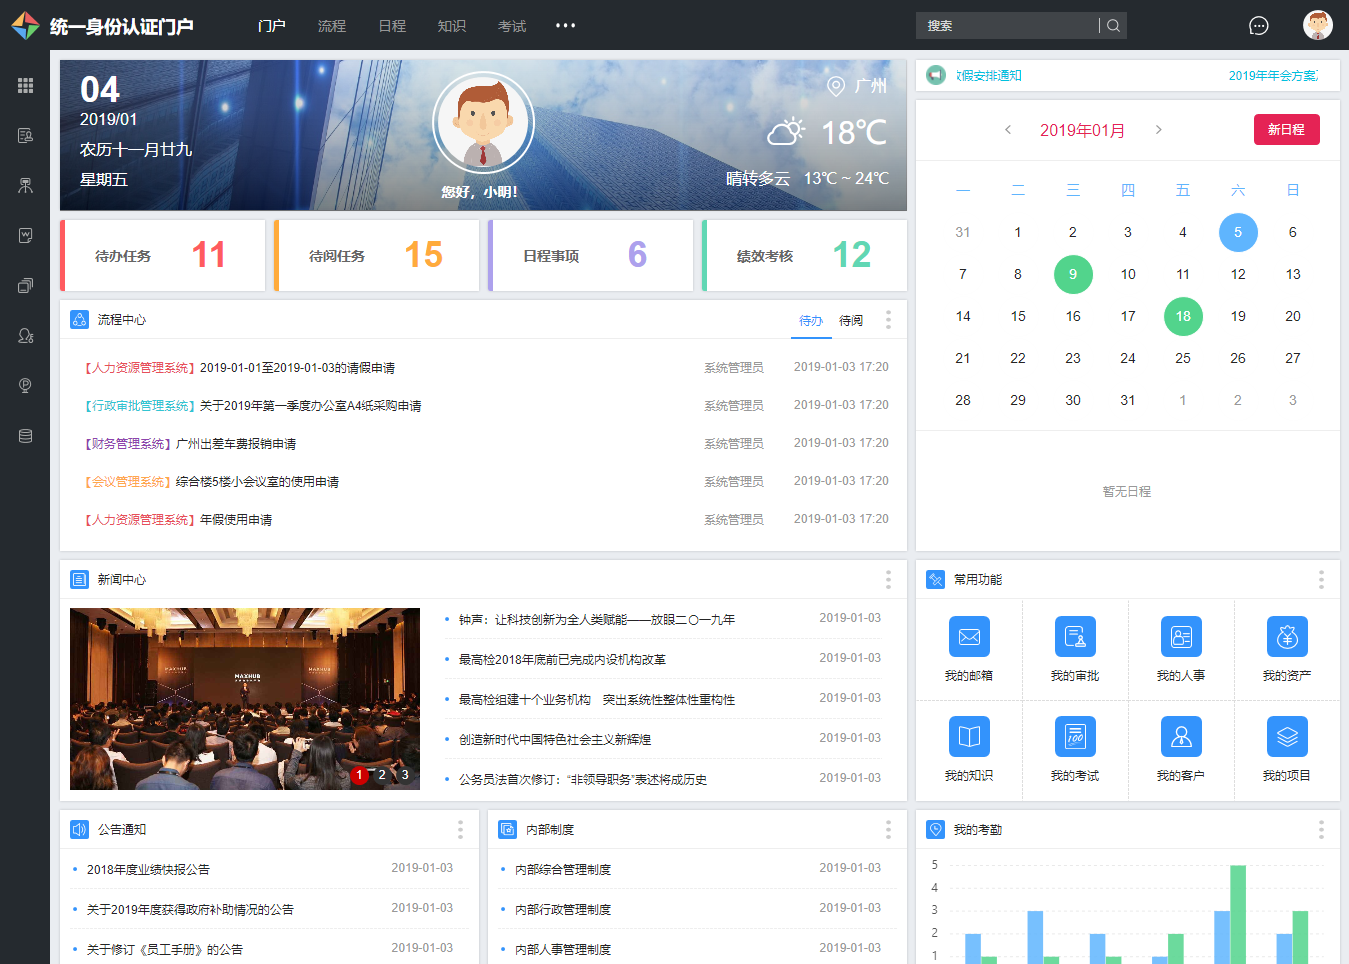
Task: Open news 最高检2018年底前已完成内设机构改革
Action: point(562,660)
